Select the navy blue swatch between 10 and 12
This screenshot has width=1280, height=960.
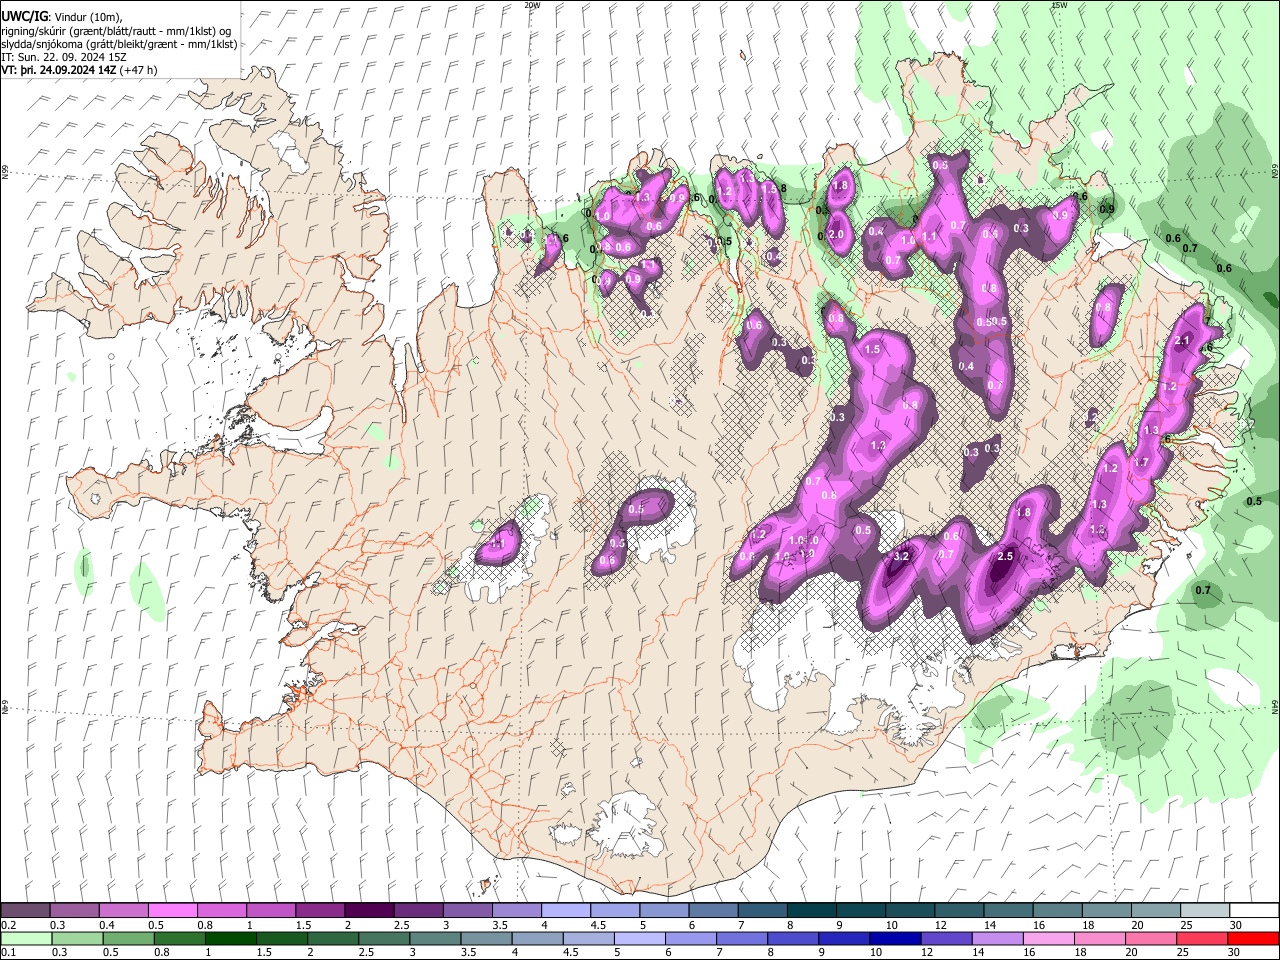893,938
